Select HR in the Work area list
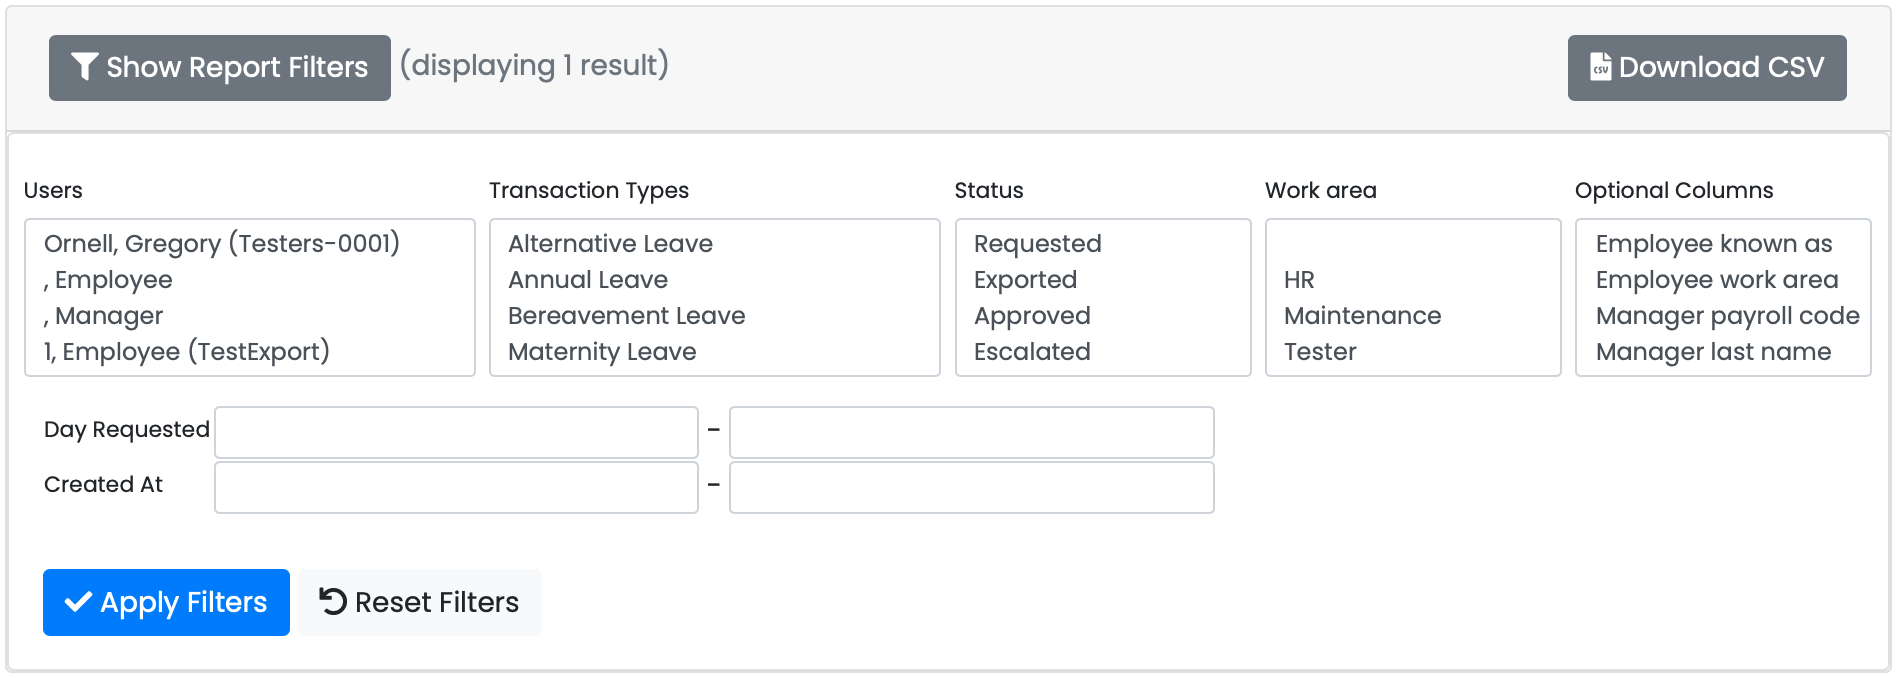1898x678 pixels. click(1299, 279)
